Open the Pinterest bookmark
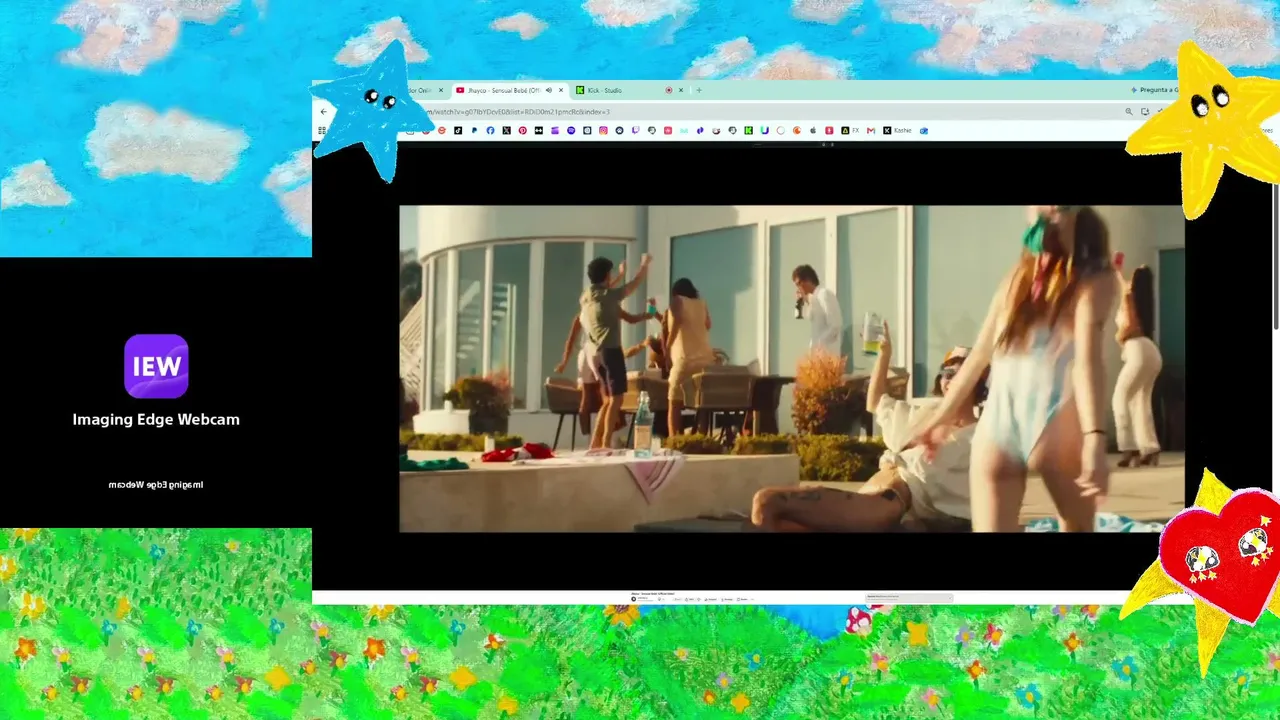 [522, 130]
